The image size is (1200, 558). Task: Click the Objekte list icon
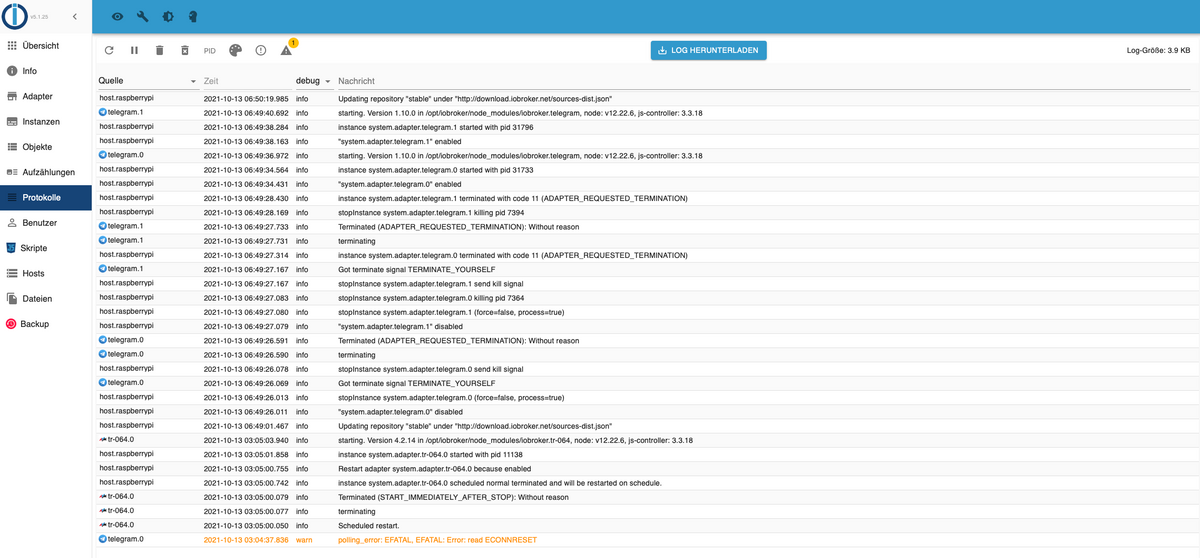pos(12,147)
